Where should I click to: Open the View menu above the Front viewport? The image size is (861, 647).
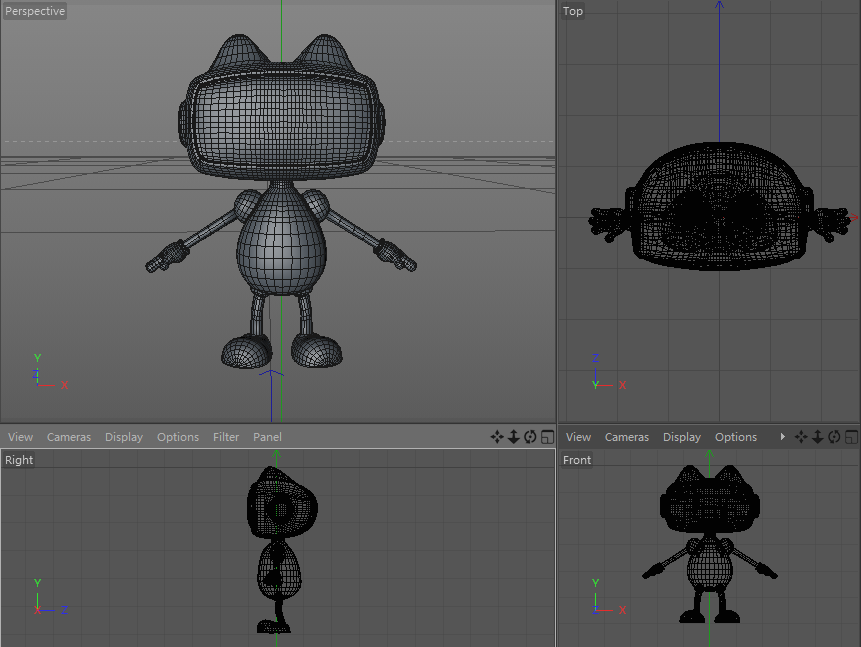578,437
